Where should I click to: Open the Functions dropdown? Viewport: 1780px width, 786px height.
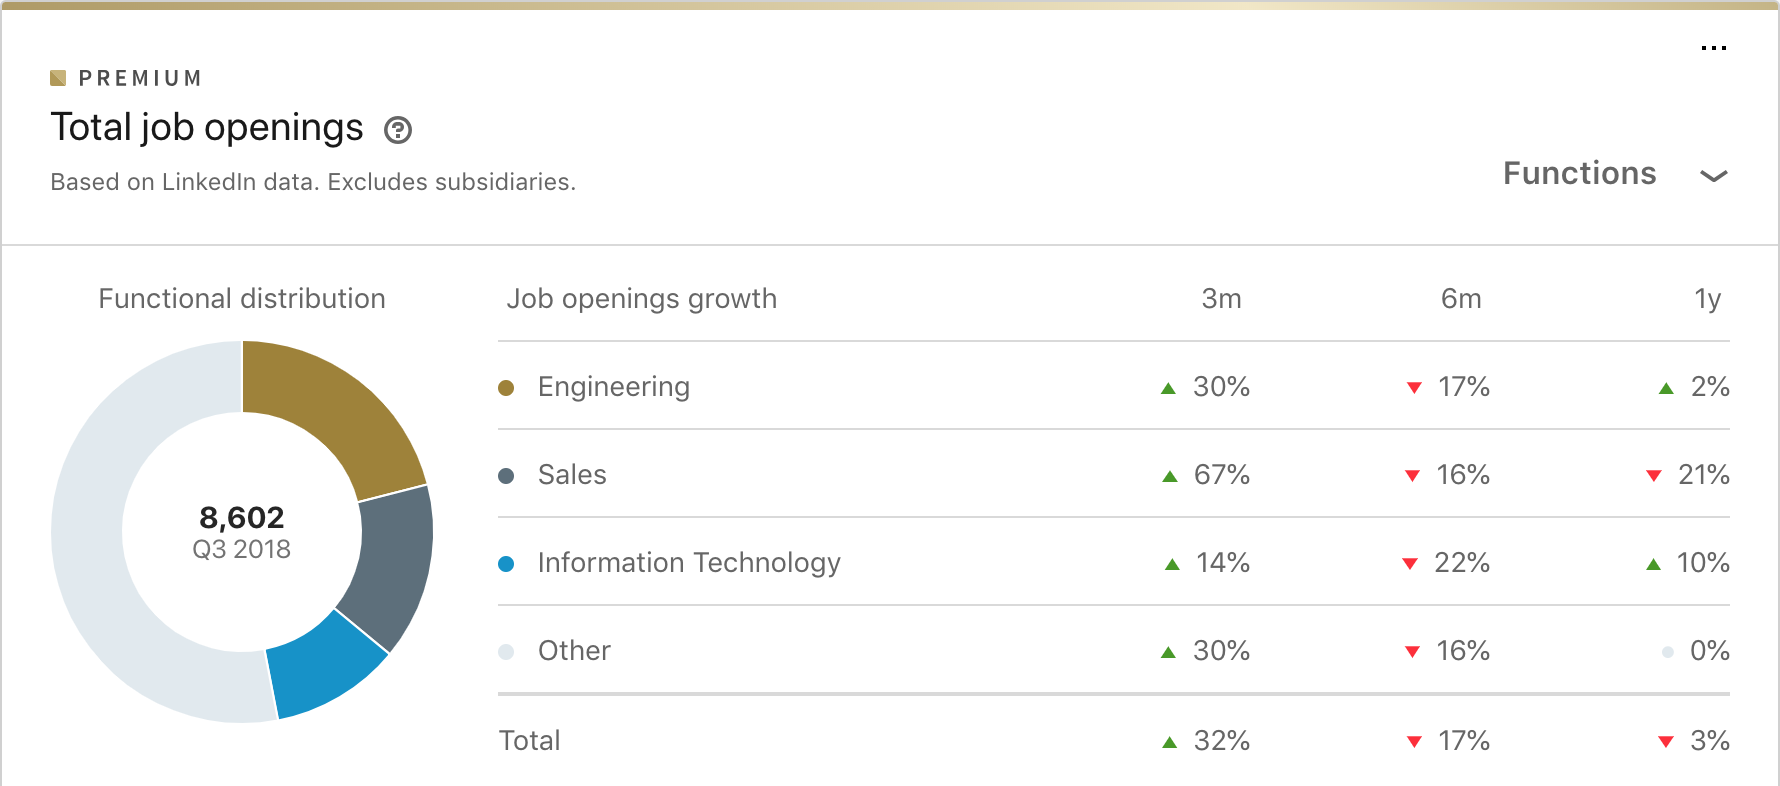1580,174
